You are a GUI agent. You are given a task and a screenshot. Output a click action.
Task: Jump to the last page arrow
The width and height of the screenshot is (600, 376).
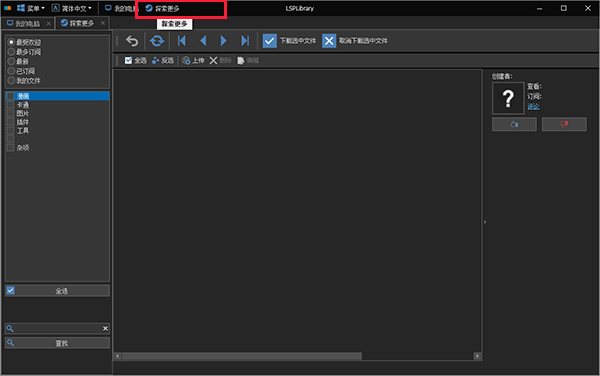[245, 41]
